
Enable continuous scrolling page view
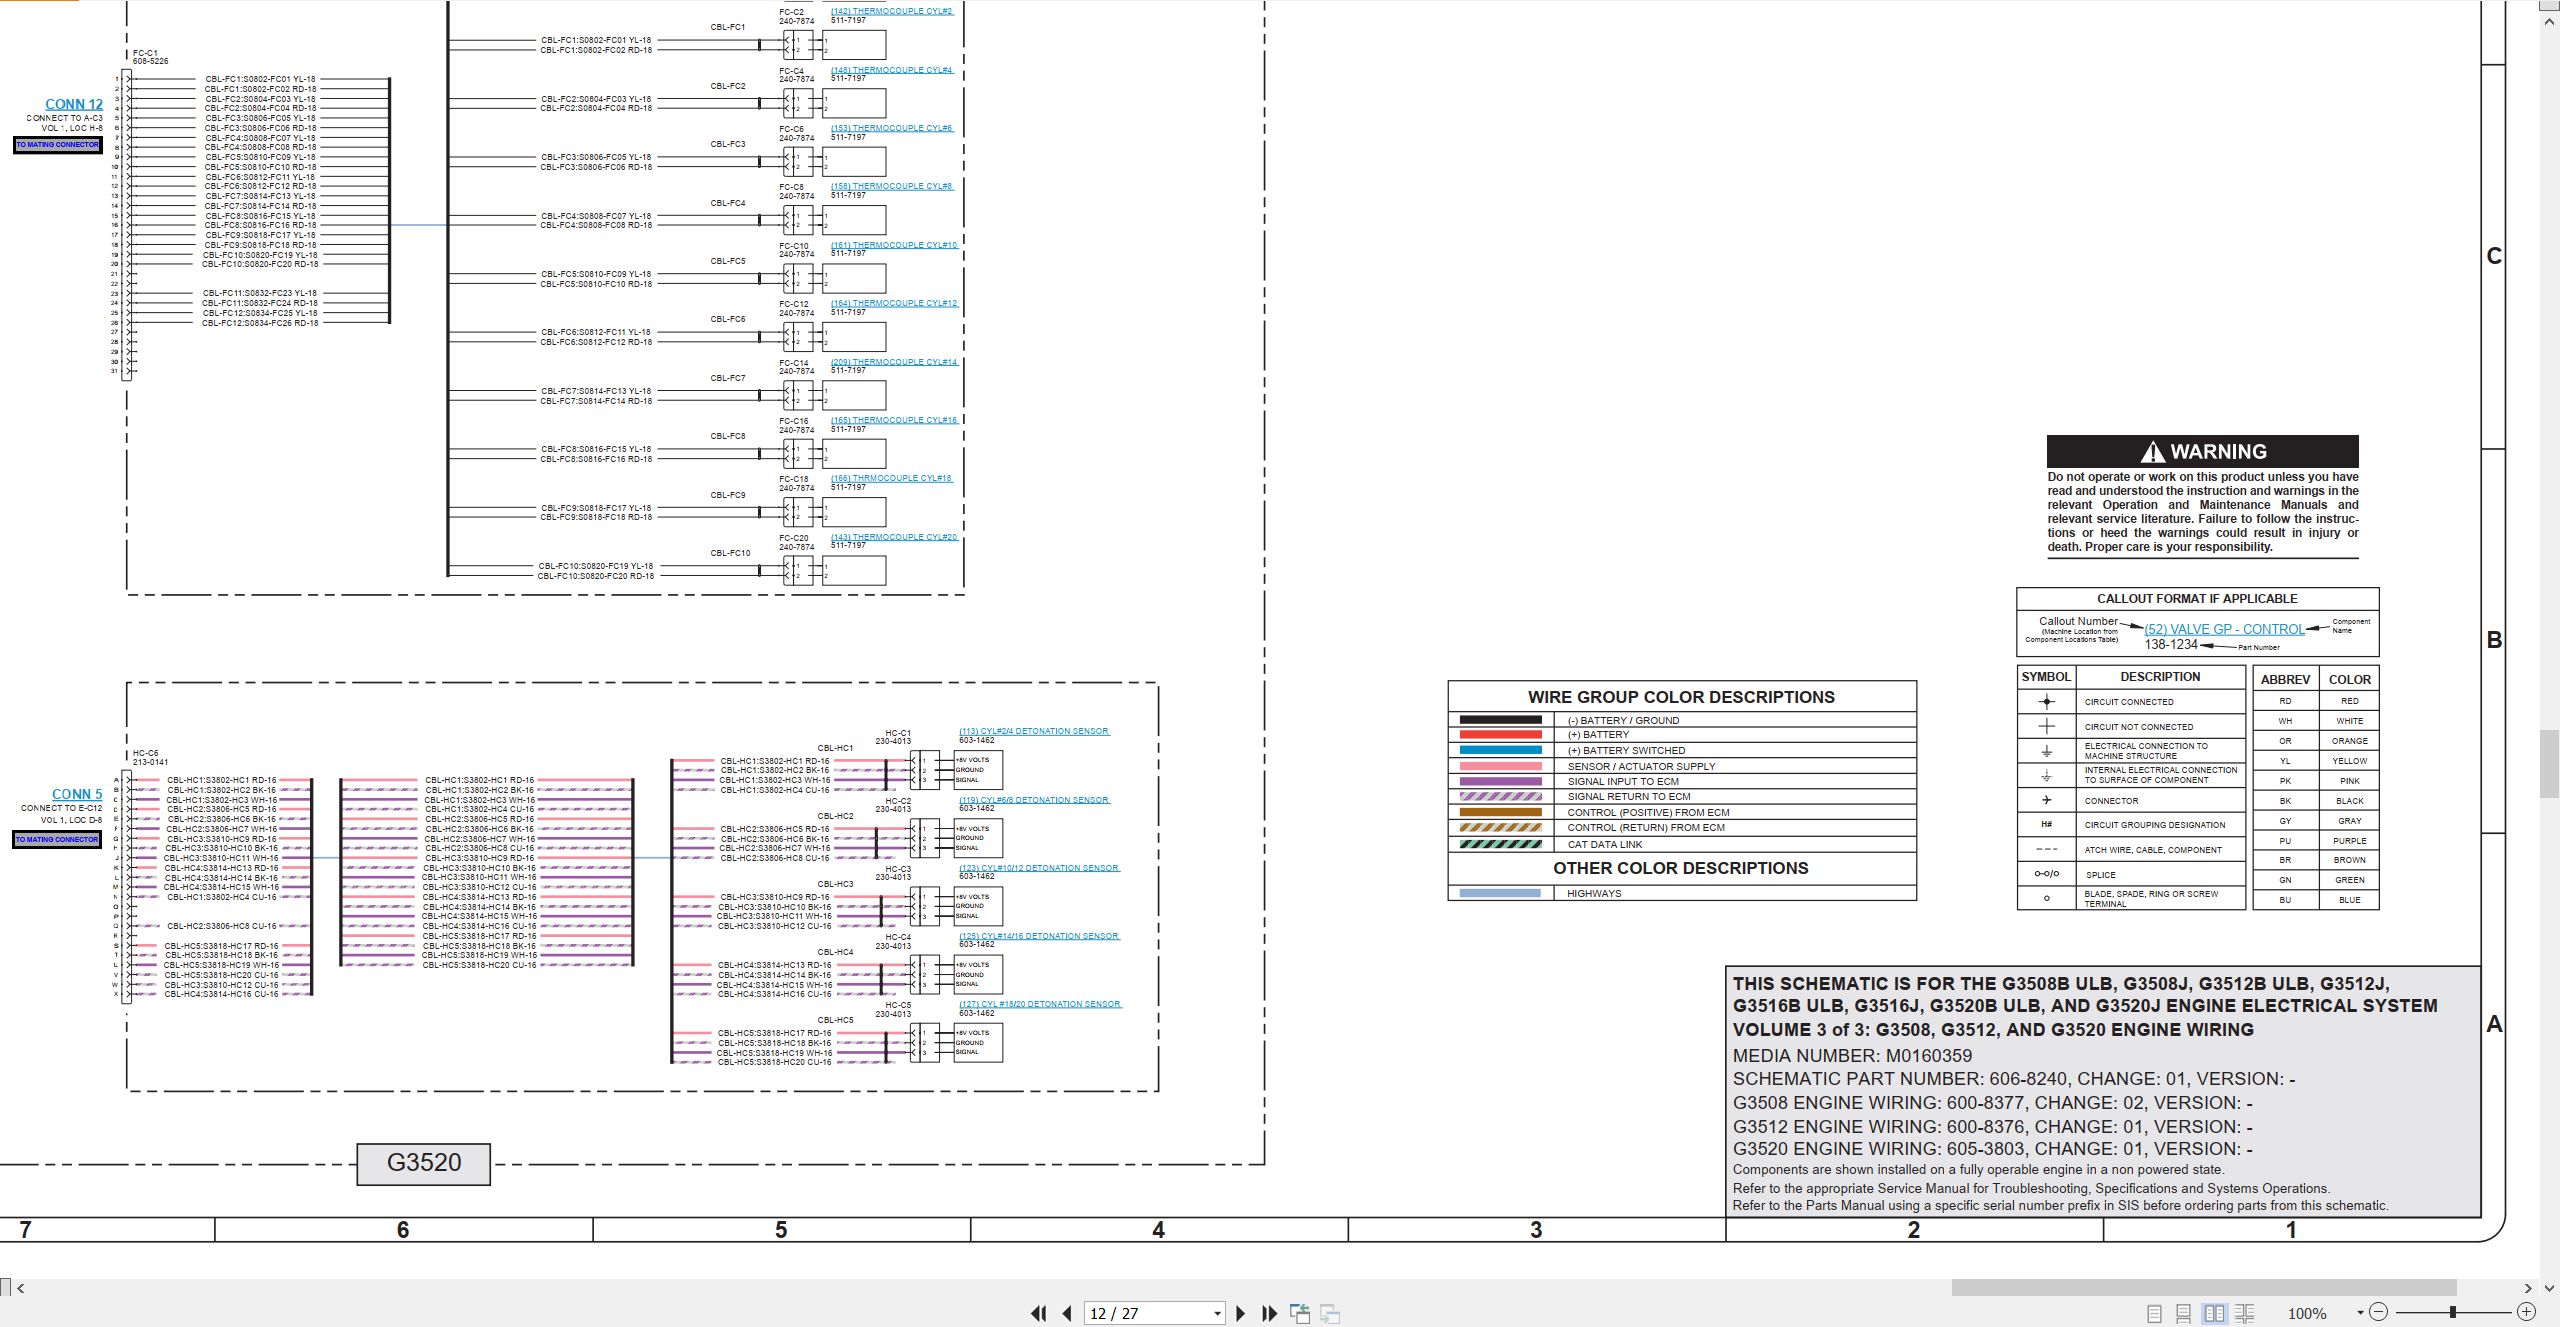tap(2184, 1313)
